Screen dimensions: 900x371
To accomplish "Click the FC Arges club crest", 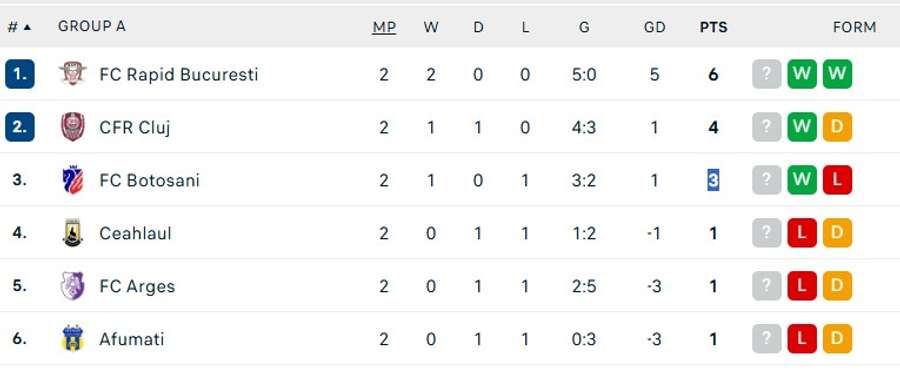I will click(x=73, y=286).
